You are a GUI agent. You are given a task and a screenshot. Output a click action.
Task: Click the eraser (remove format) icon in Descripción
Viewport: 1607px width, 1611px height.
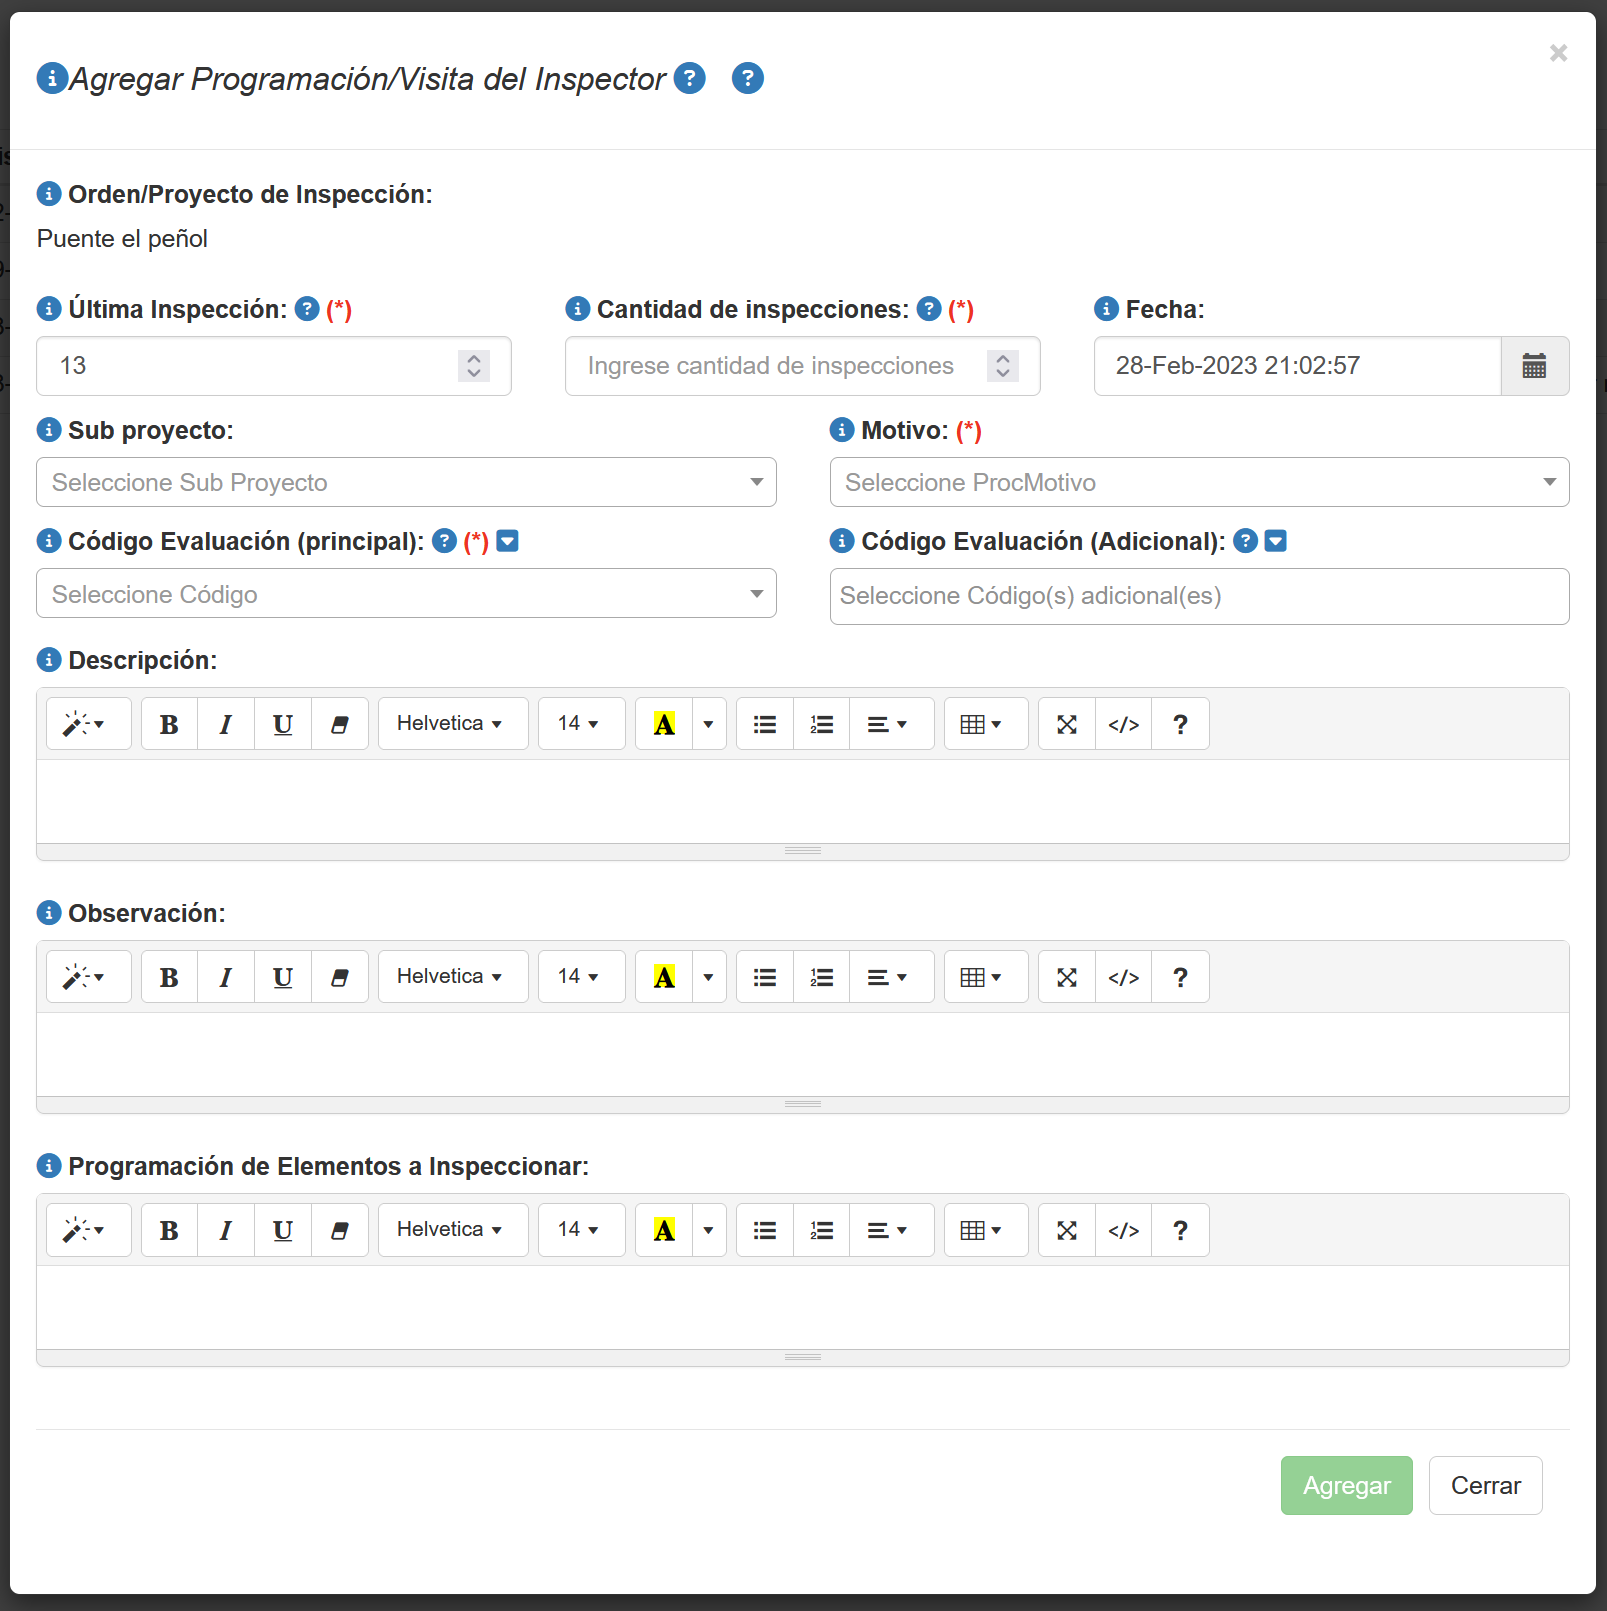point(340,724)
